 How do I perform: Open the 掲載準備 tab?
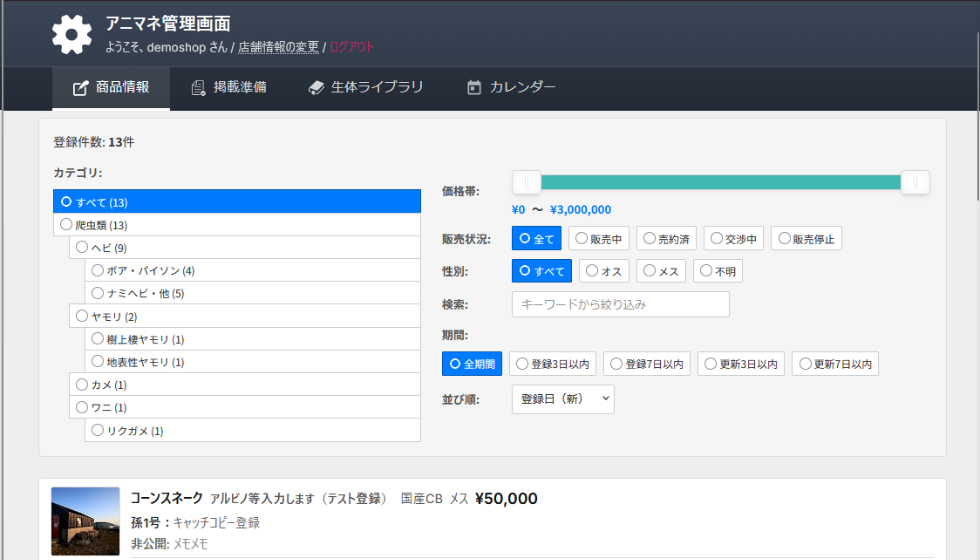pos(228,88)
